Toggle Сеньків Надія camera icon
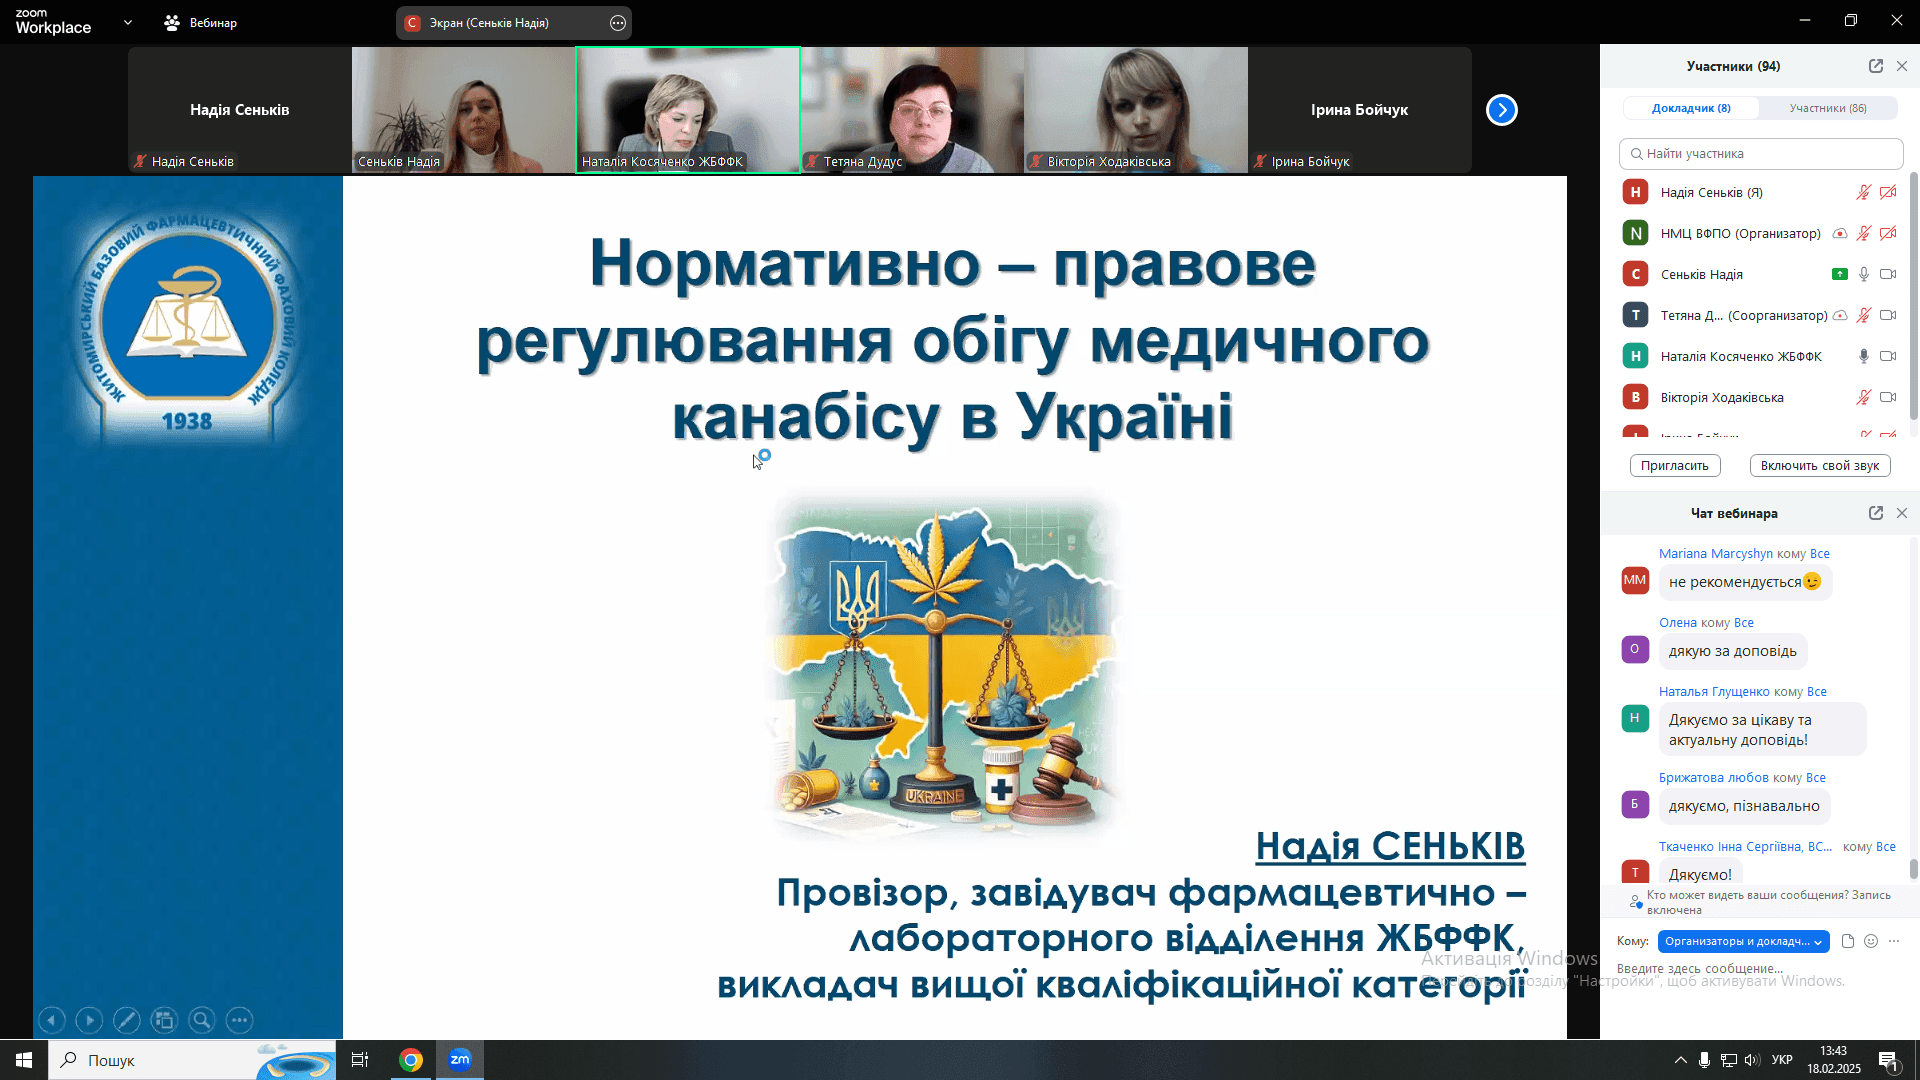1920x1080 pixels. click(1888, 274)
